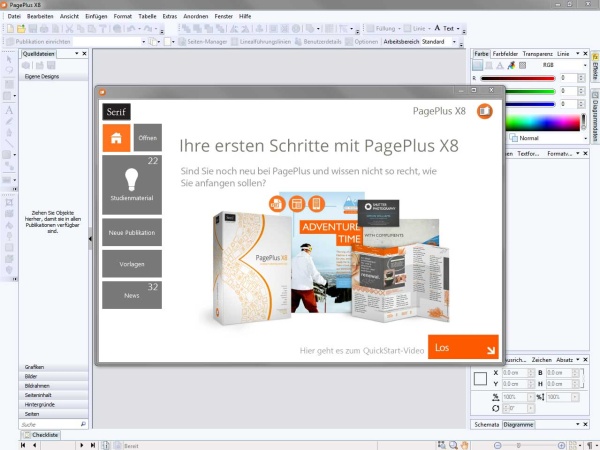
Task: Click the New document toolbar icon
Action: (10, 29)
